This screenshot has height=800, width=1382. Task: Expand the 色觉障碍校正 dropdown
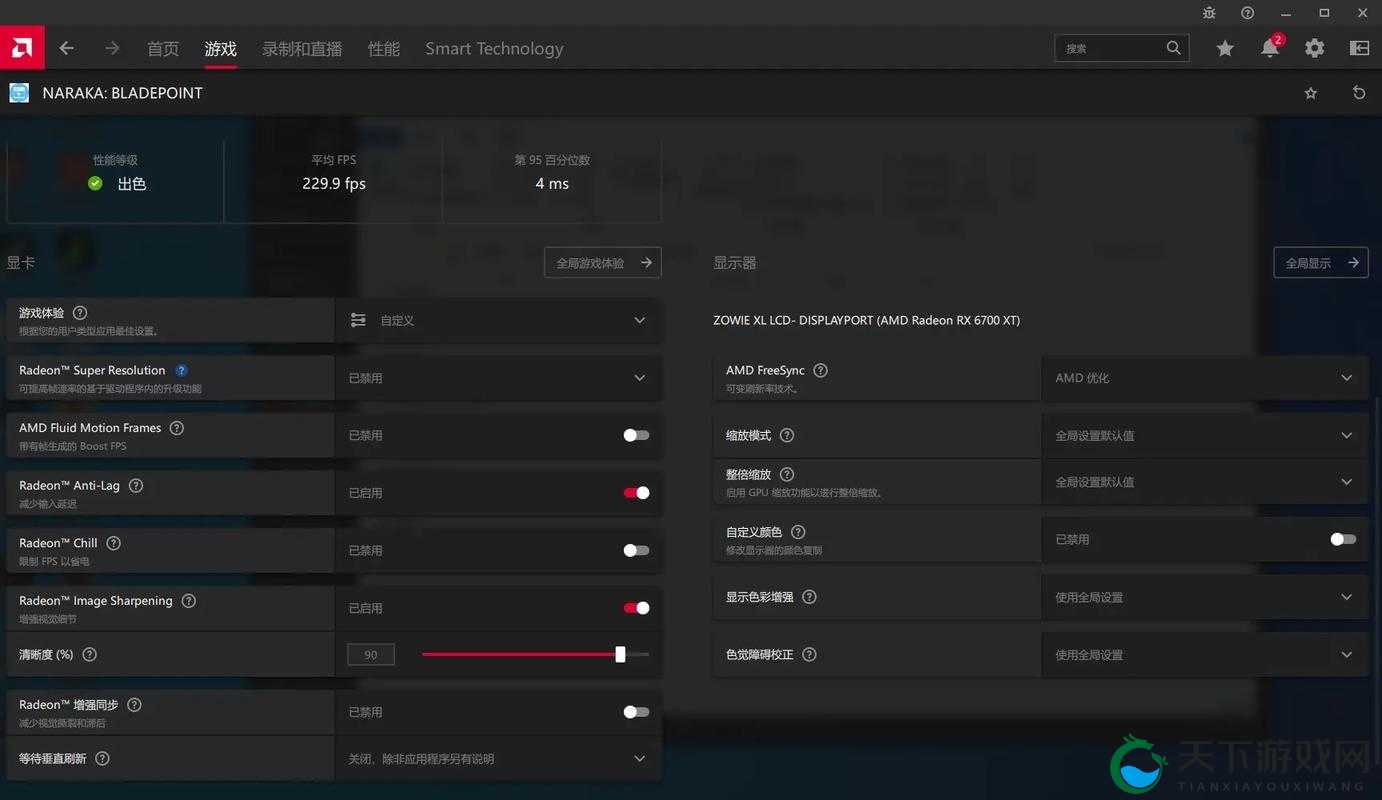tap(1205, 655)
